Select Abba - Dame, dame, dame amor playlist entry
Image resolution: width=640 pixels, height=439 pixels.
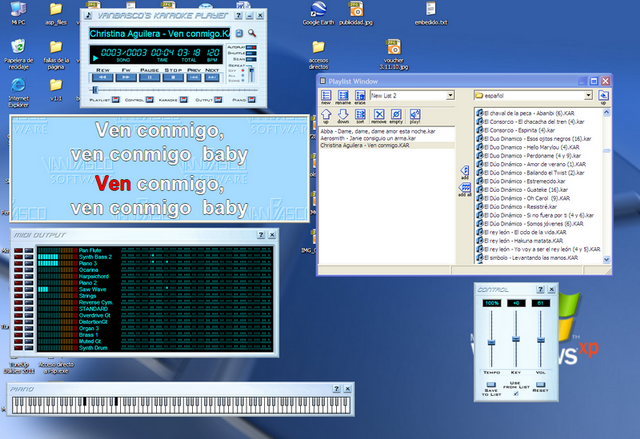[378, 131]
